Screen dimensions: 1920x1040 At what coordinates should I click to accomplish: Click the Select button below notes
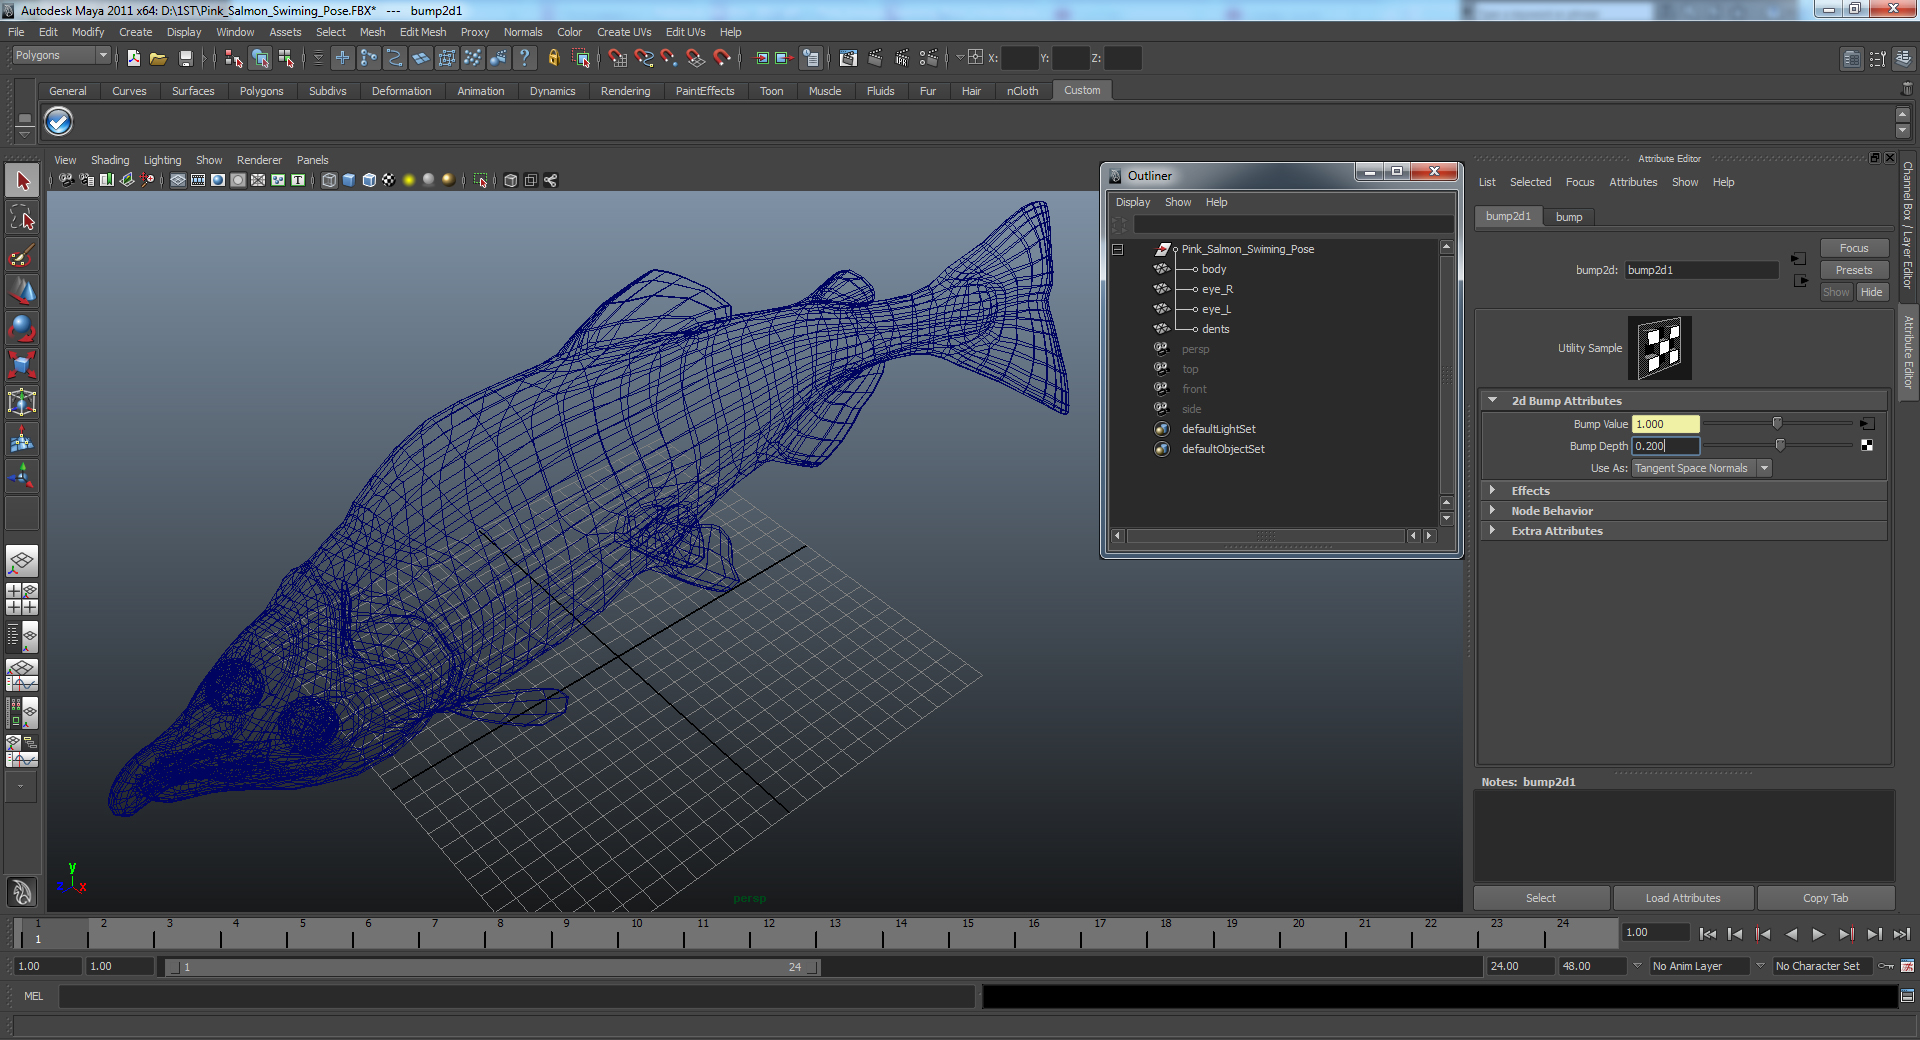[x=1541, y=898]
